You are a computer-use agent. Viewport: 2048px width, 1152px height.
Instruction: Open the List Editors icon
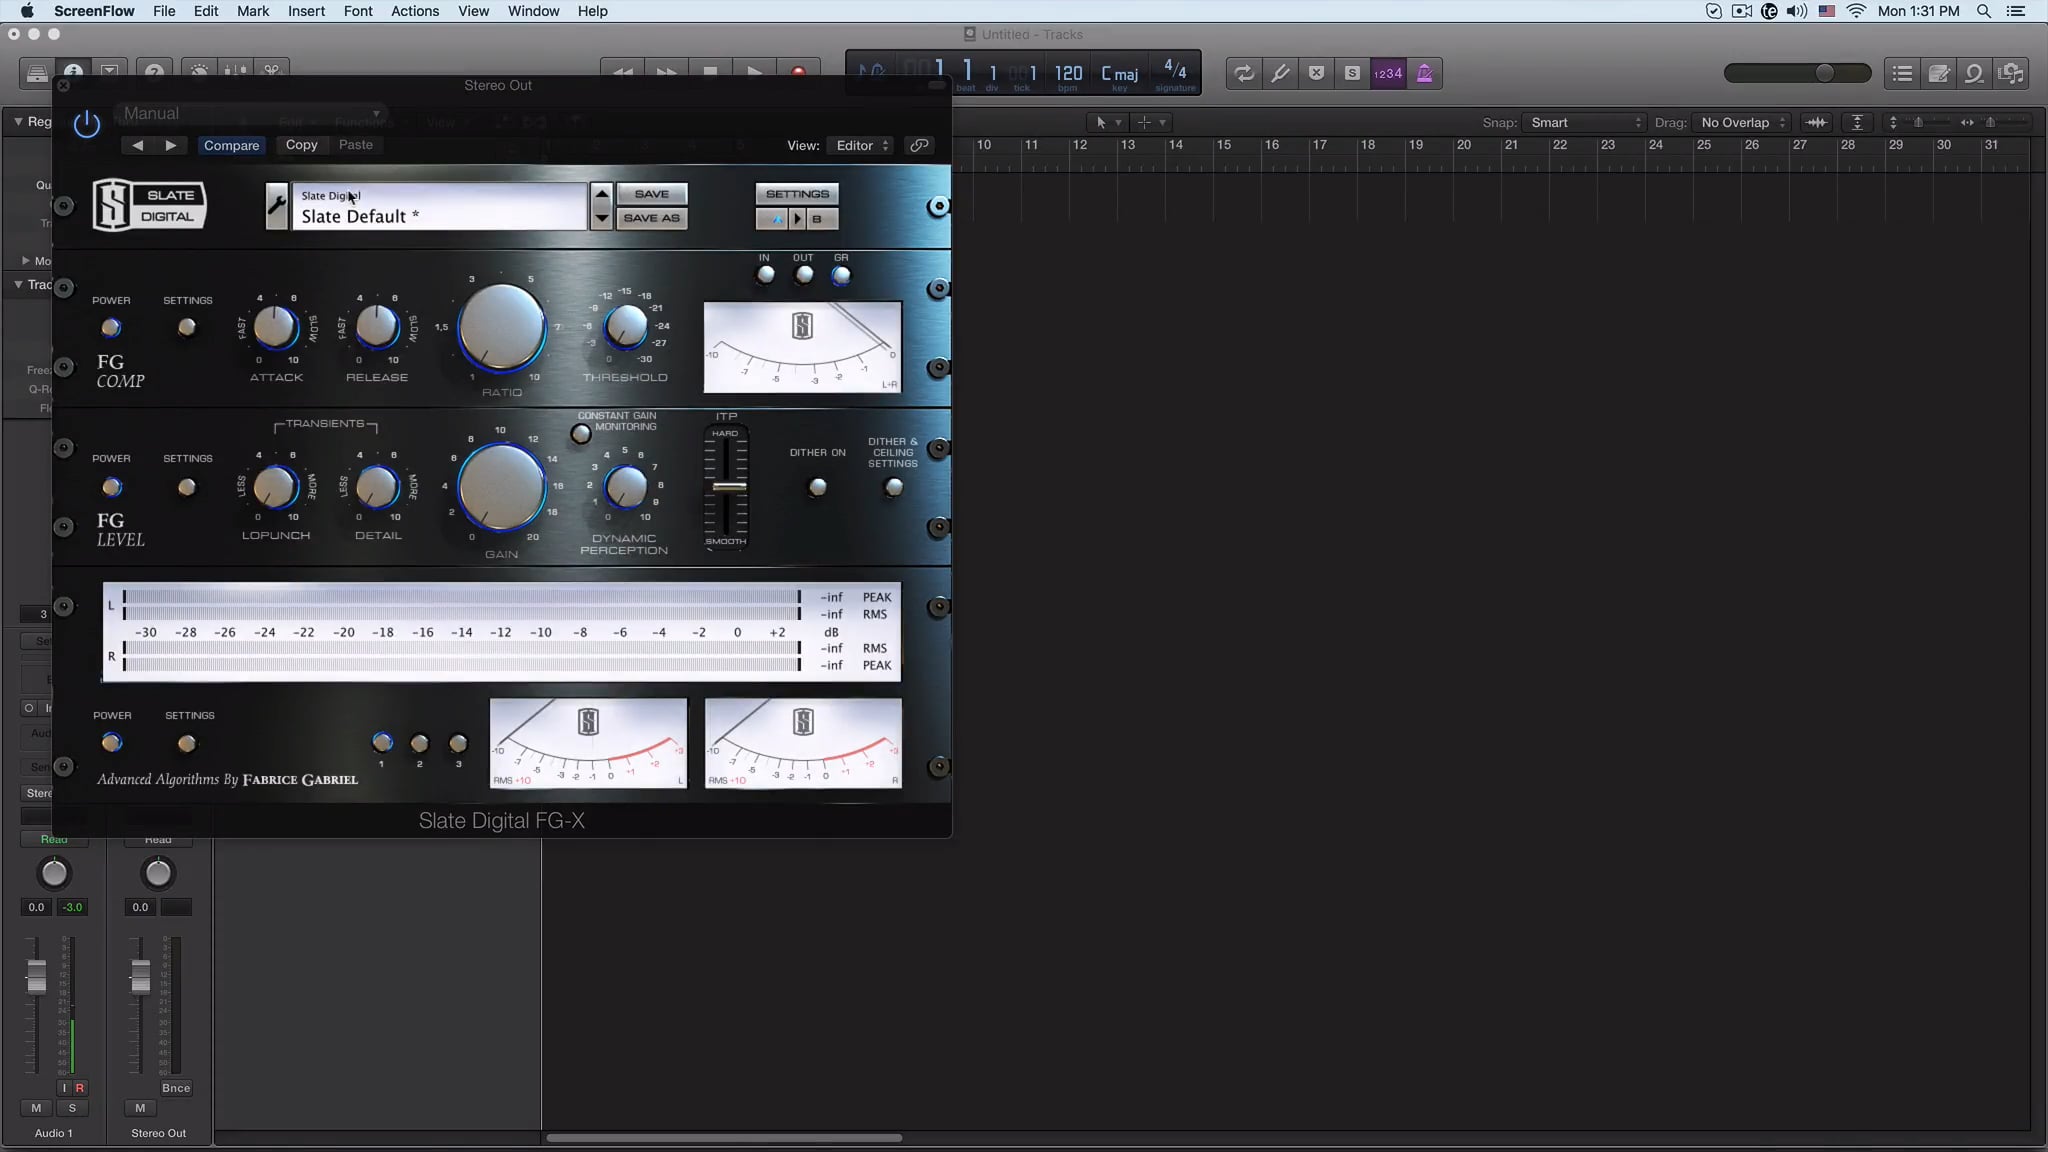point(1902,73)
